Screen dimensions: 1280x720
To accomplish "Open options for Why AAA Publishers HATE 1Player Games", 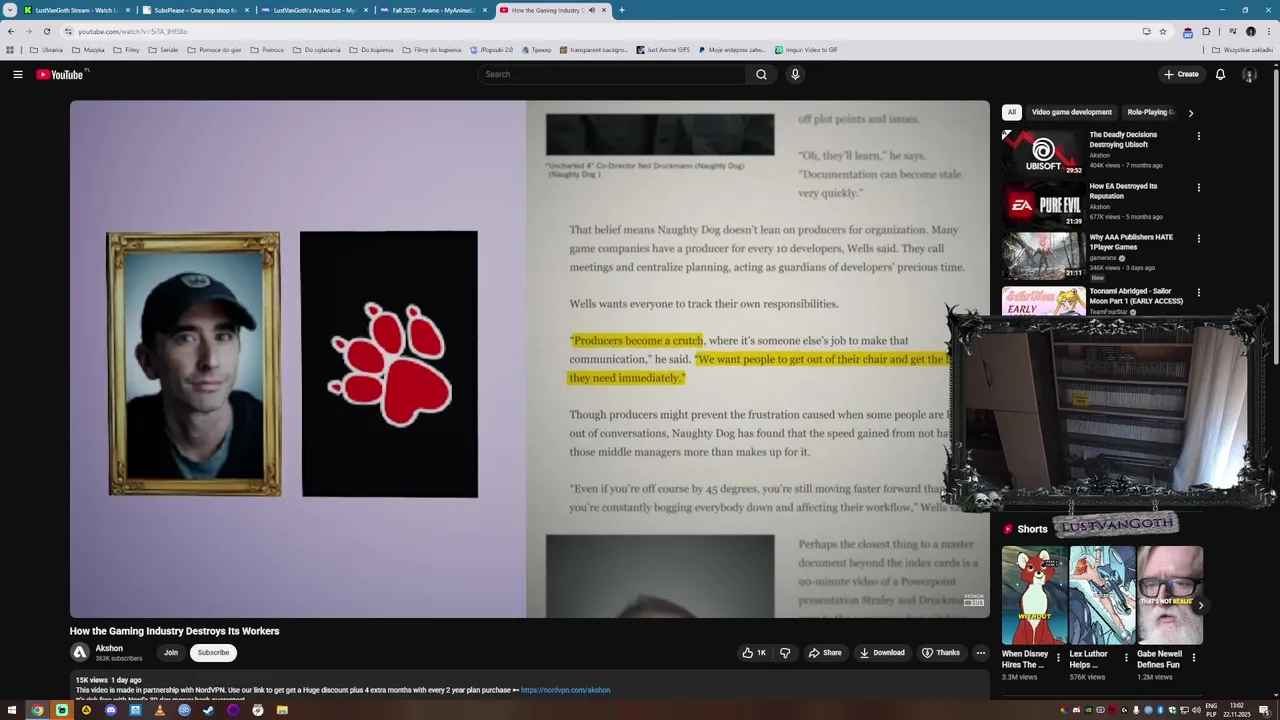I will 1198,239.
